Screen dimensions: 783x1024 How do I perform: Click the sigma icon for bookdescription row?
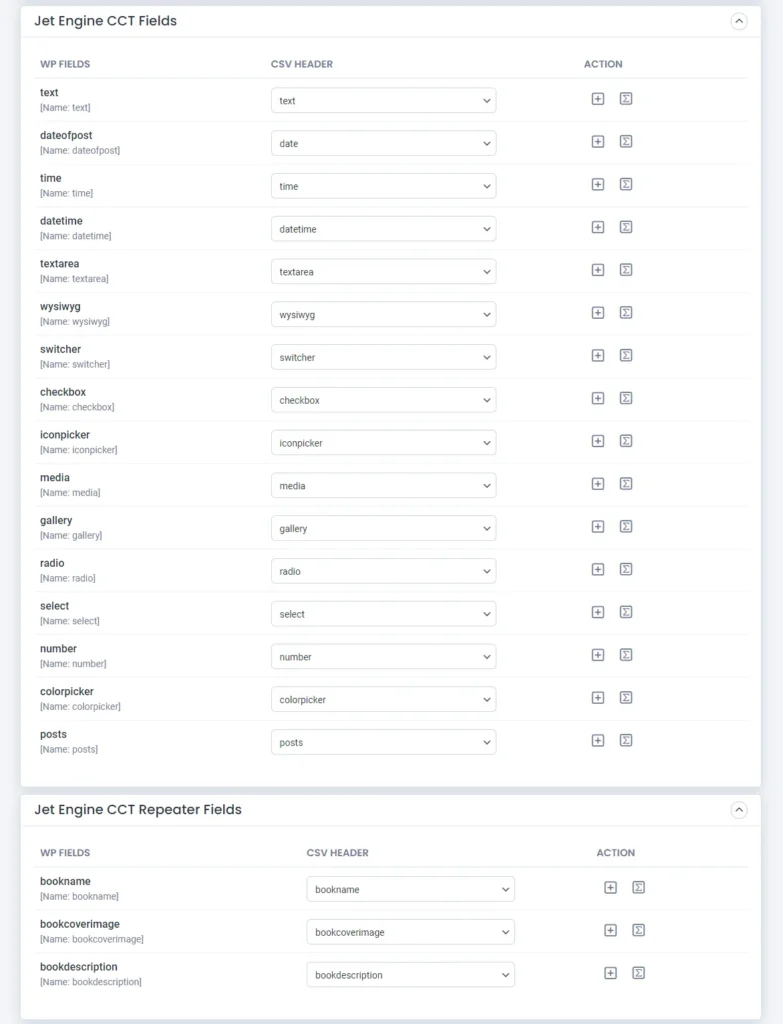(x=639, y=973)
